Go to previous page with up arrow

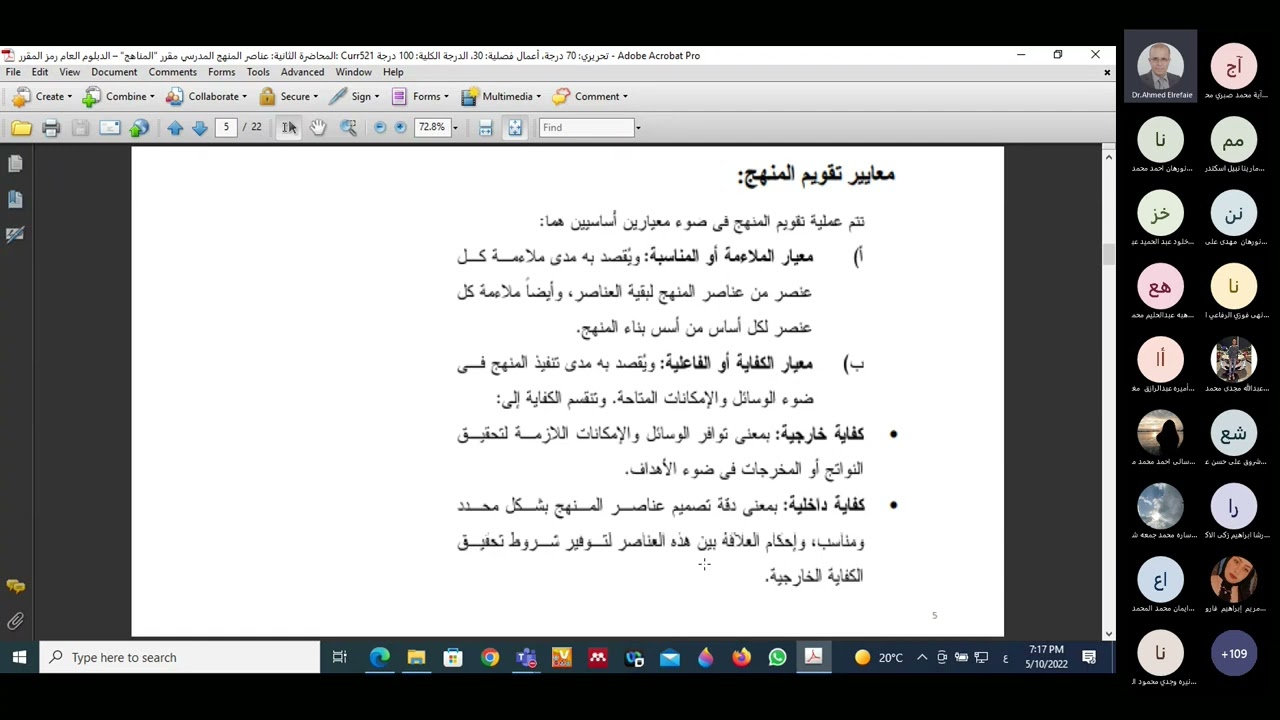pos(175,128)
